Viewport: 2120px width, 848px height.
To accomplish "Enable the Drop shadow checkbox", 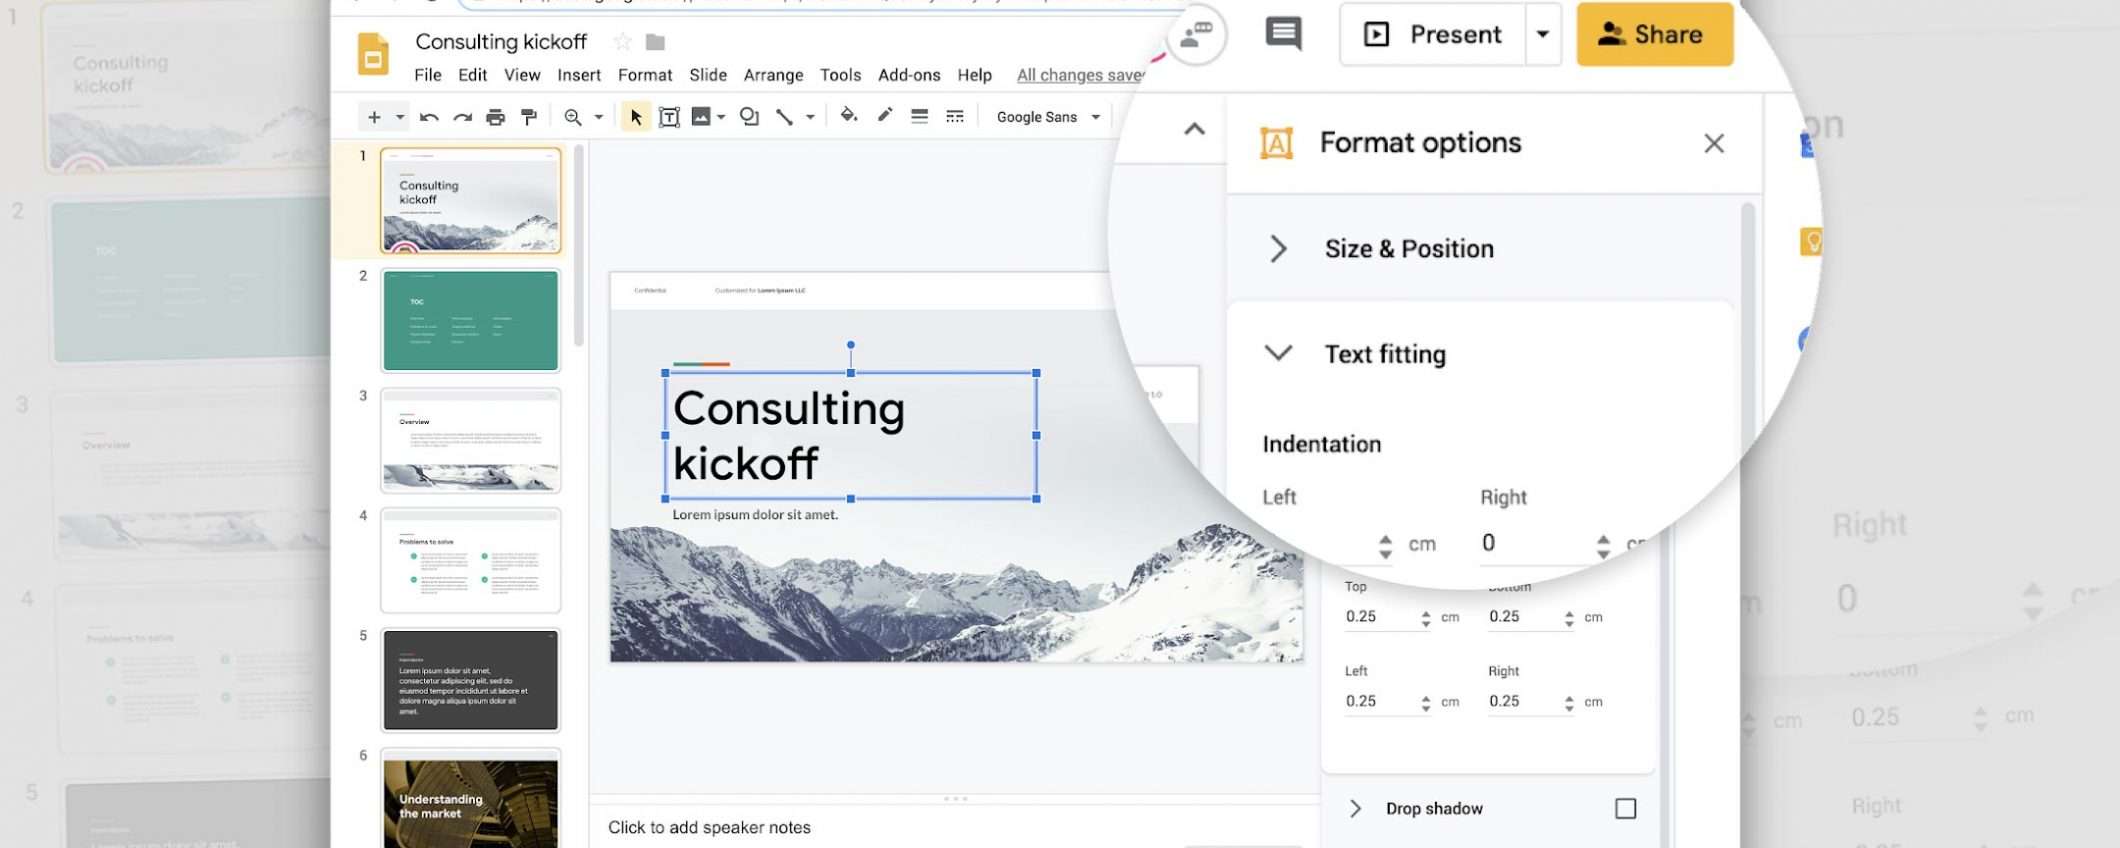I will pyautogui.click(x=1626, y=808).
